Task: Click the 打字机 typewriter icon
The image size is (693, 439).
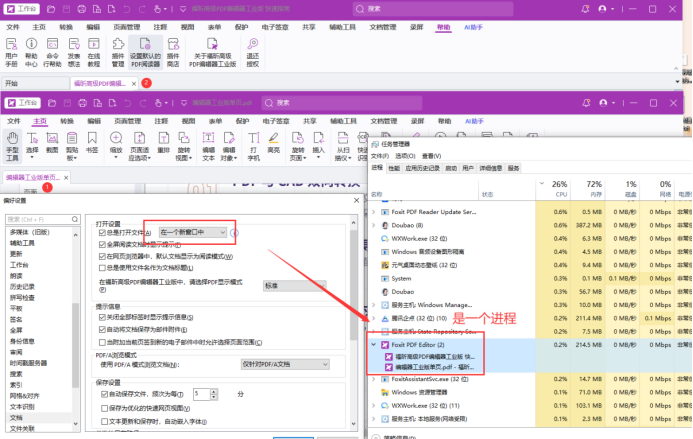Action: point(254,145)
